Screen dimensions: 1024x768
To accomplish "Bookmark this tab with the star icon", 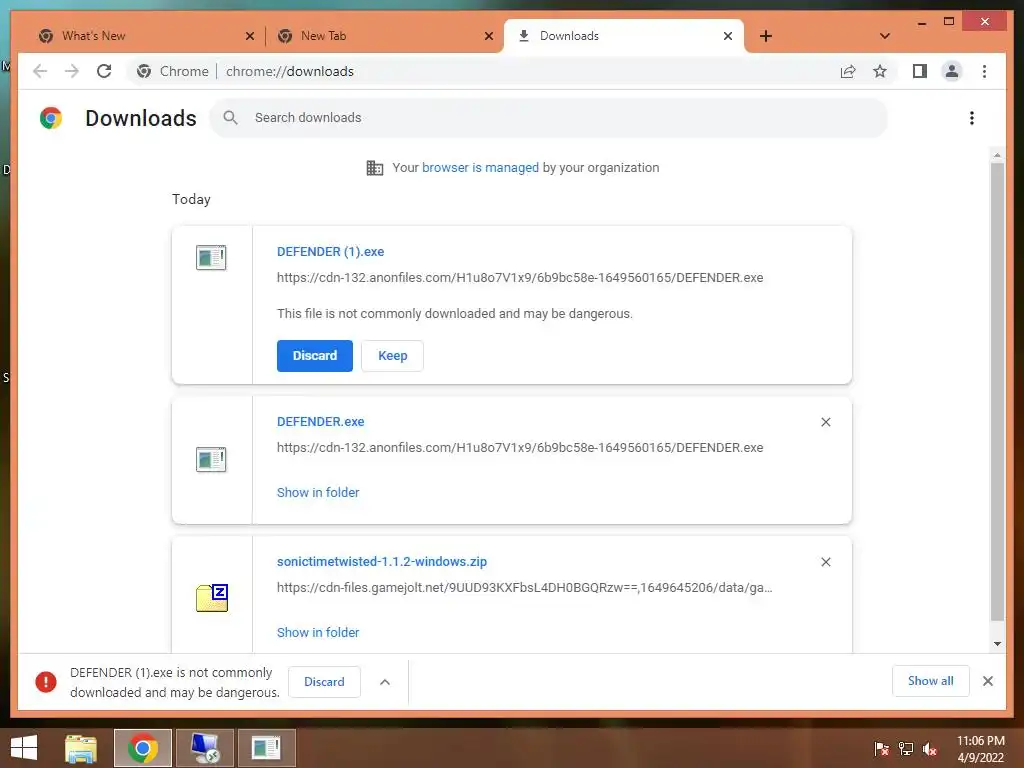I will point(880,71).
